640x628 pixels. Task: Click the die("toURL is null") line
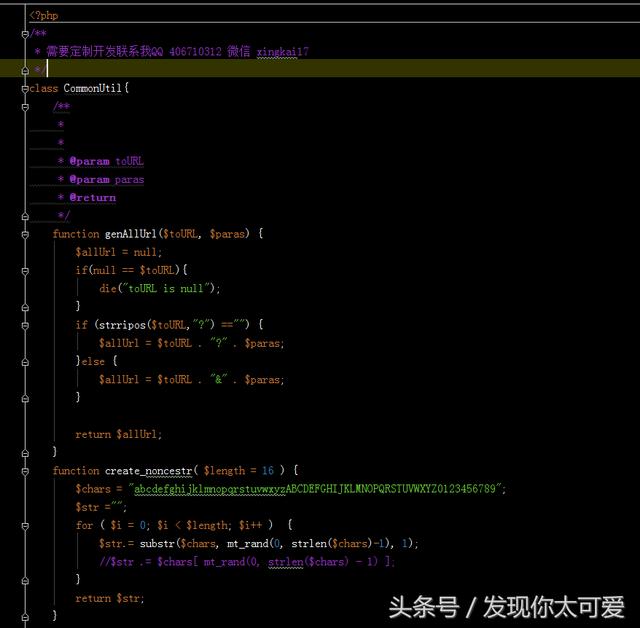160,288
